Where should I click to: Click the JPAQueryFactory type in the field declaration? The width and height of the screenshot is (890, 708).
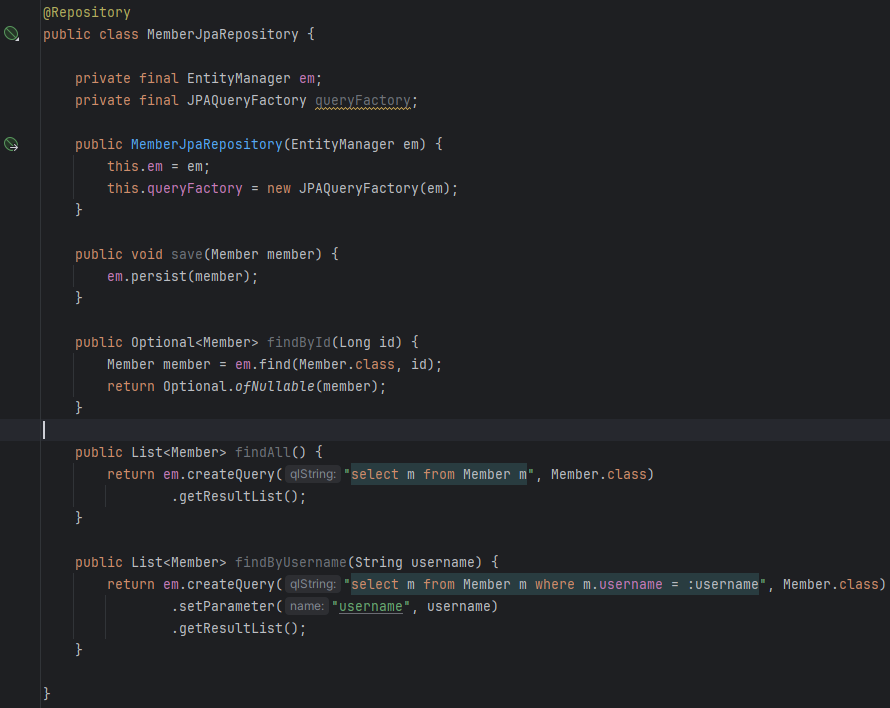[246, 100]
